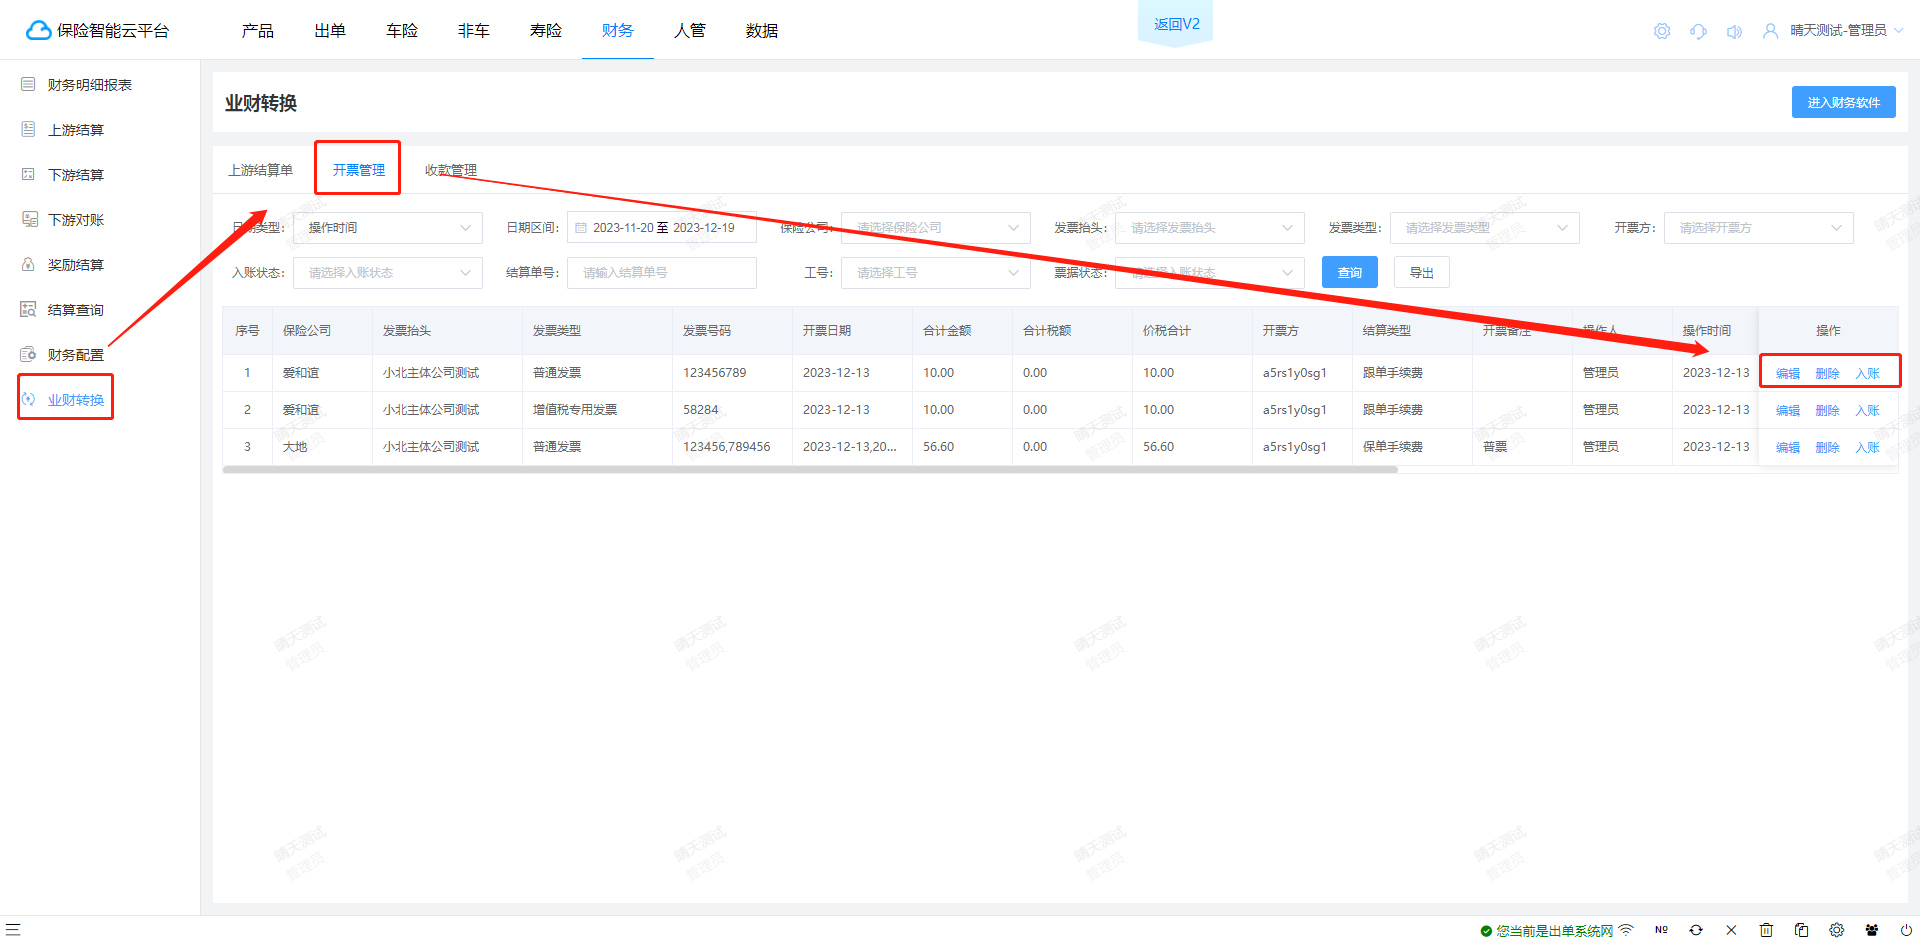Viewport: 1920px width, 945px height.
Task: Click the X icon in status bar
Action: tap(1731, 930)
